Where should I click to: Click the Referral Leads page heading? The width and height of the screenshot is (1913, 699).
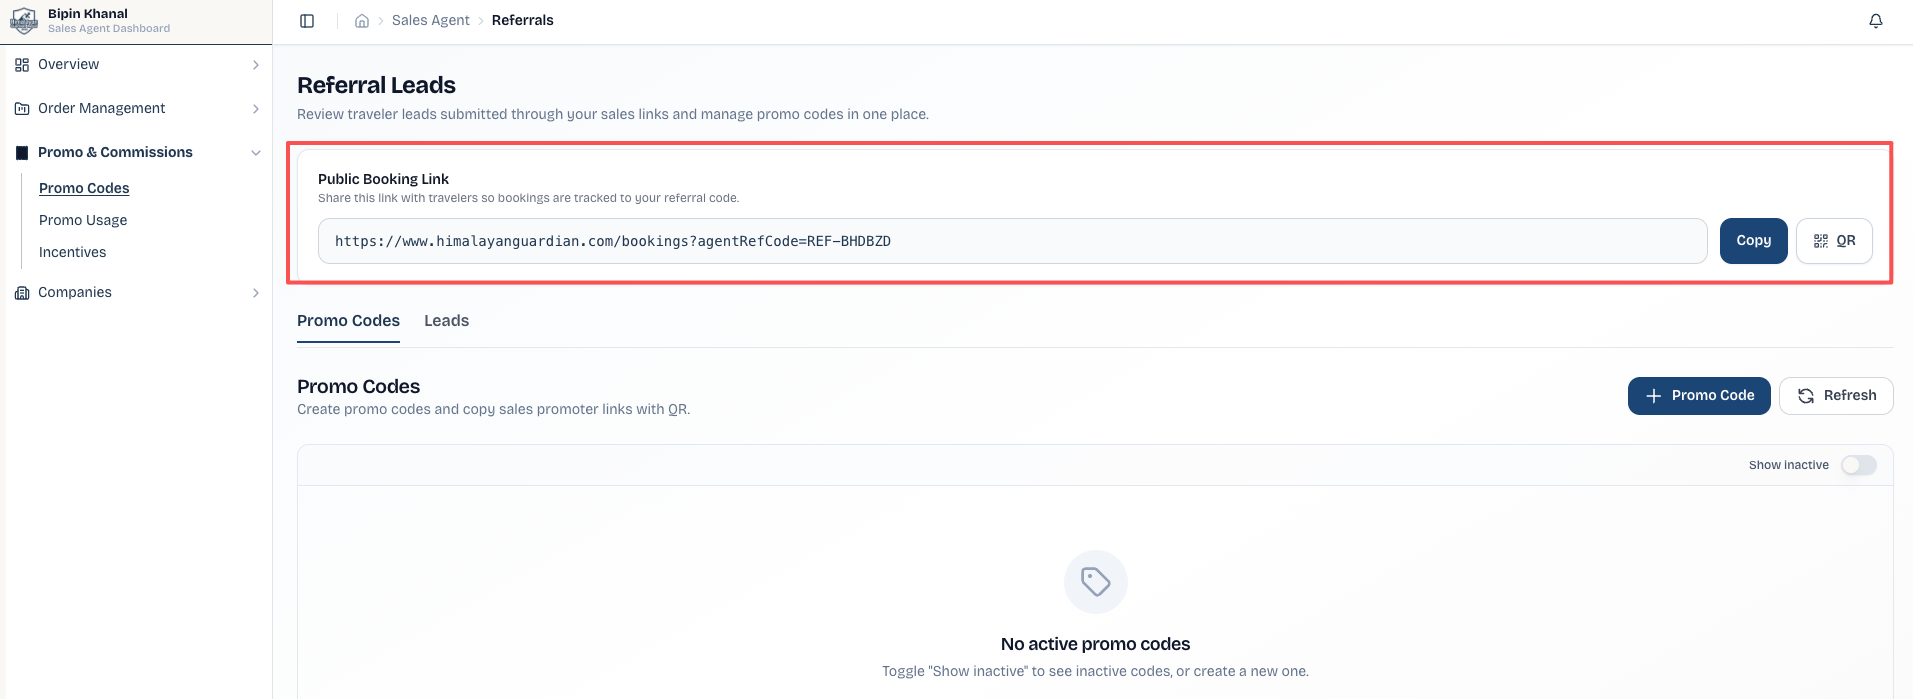(376, 85)
